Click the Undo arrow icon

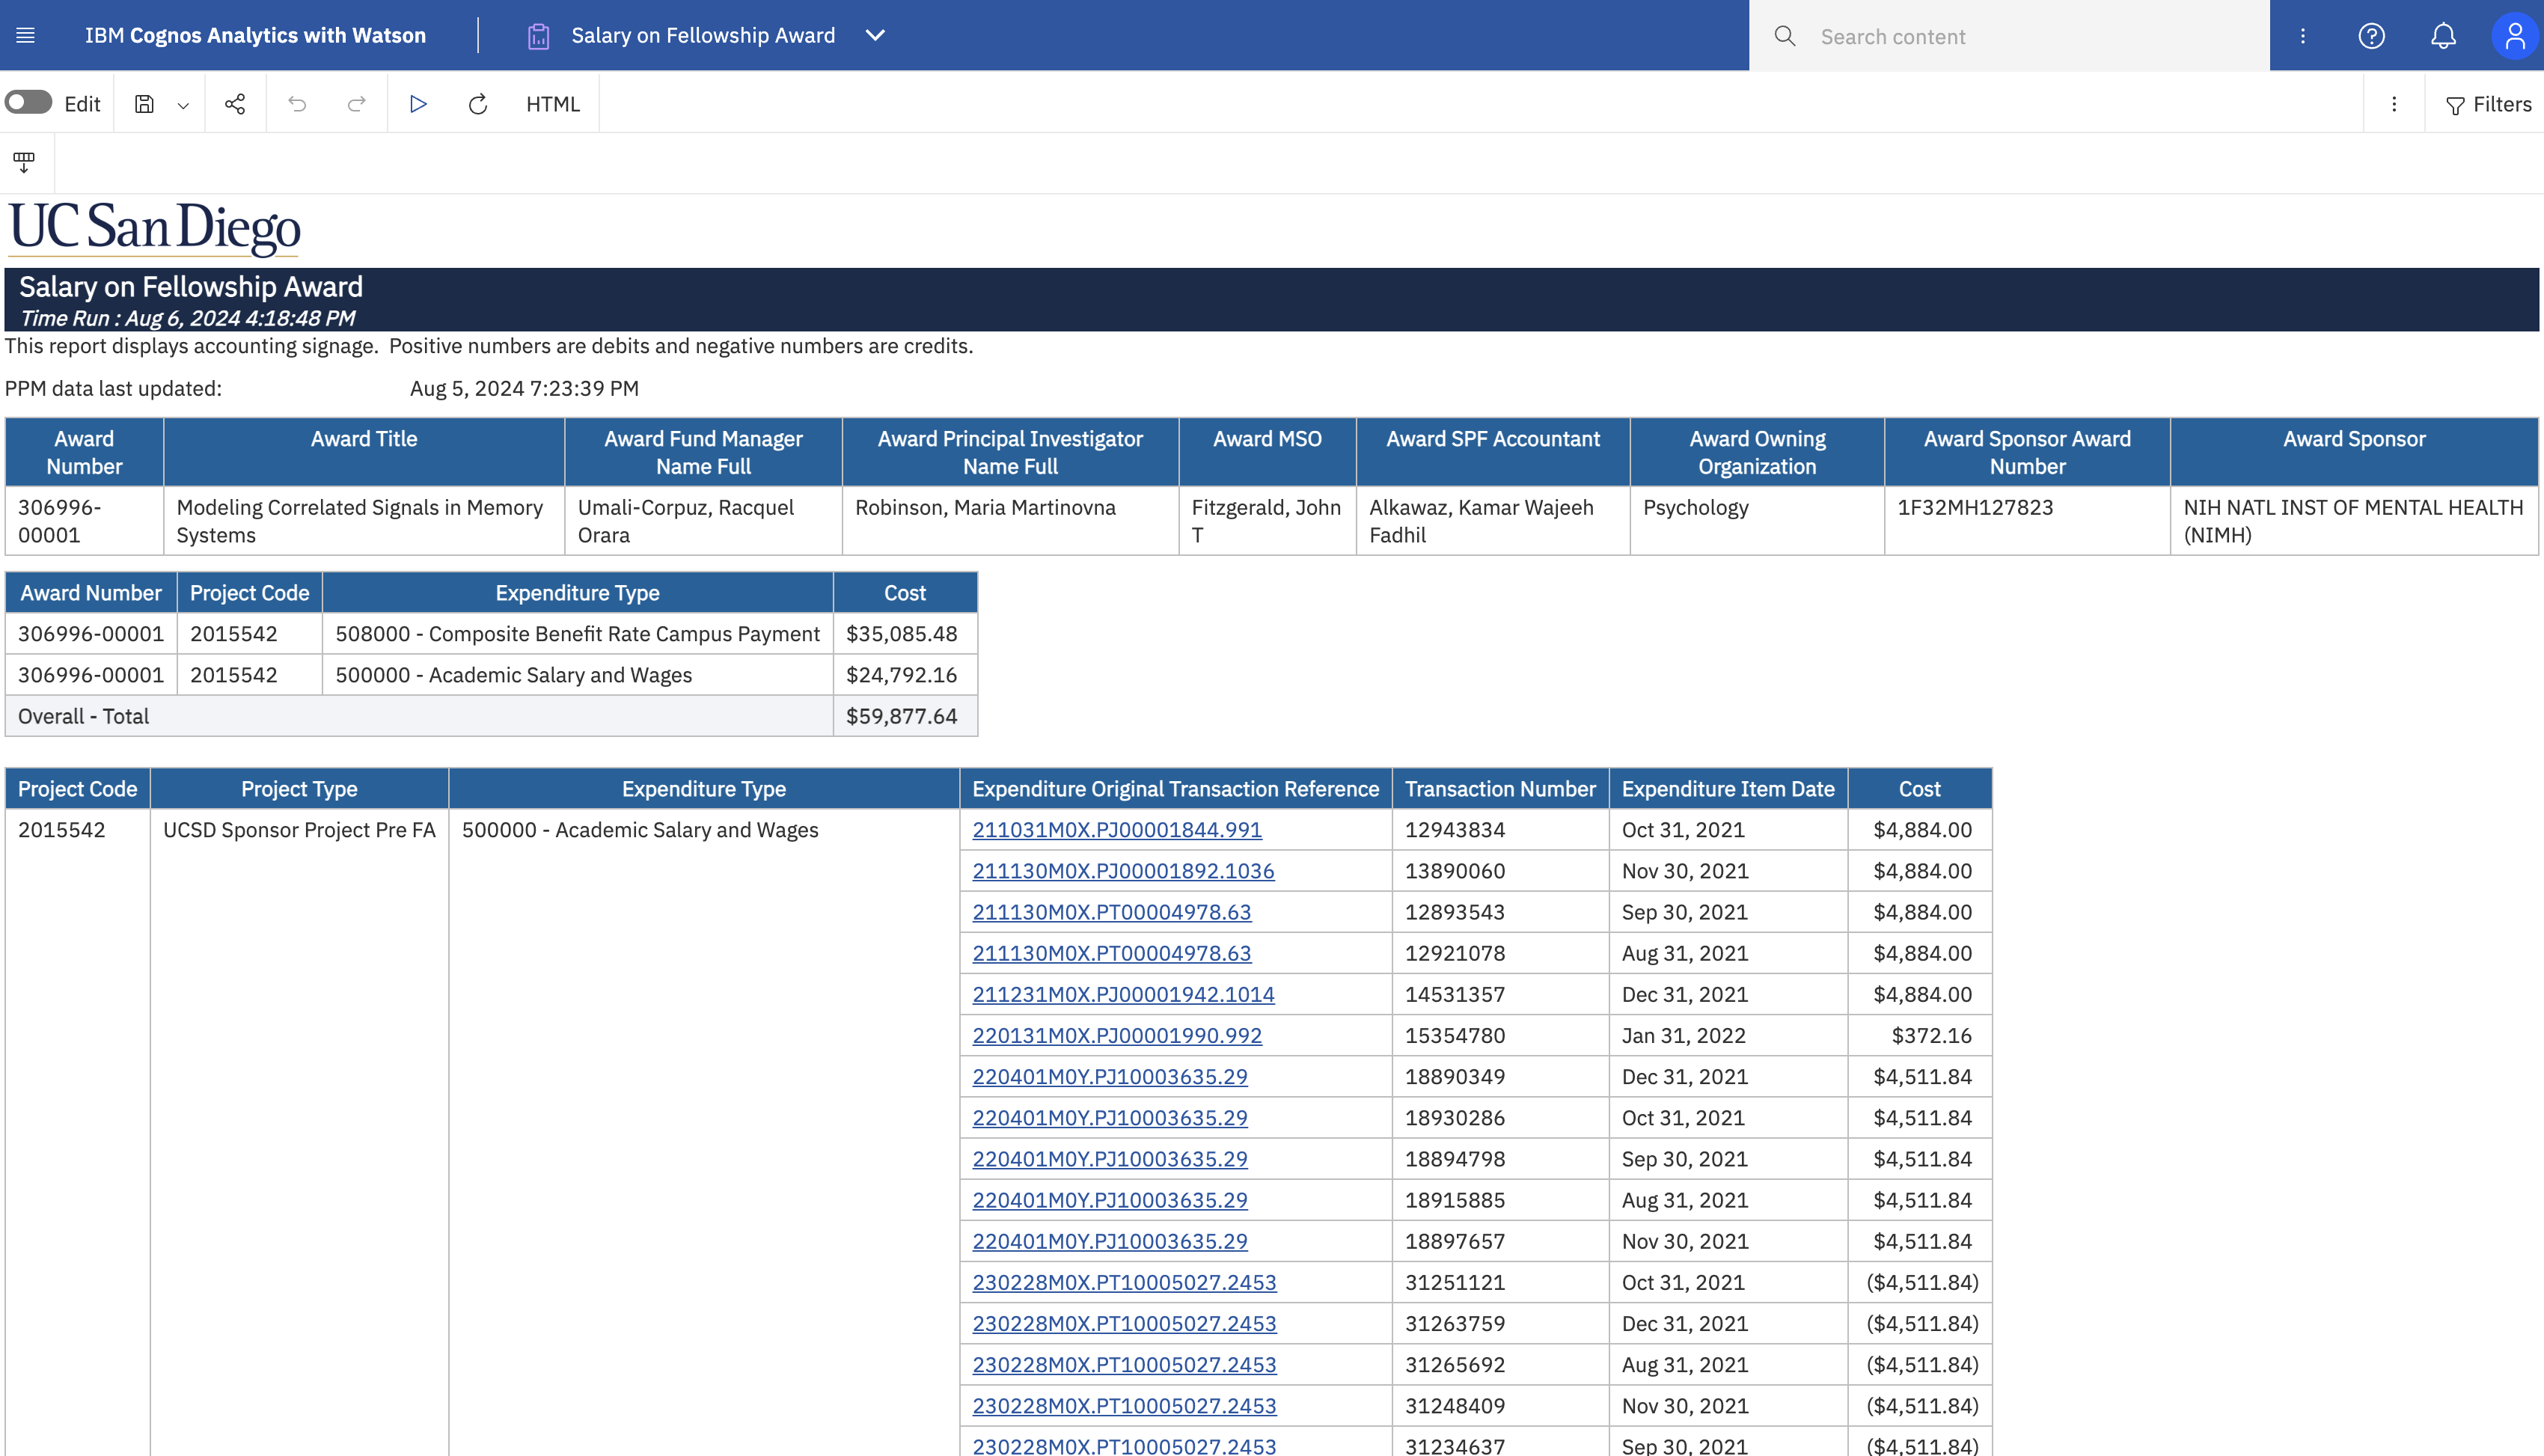[x=297, y=104]
